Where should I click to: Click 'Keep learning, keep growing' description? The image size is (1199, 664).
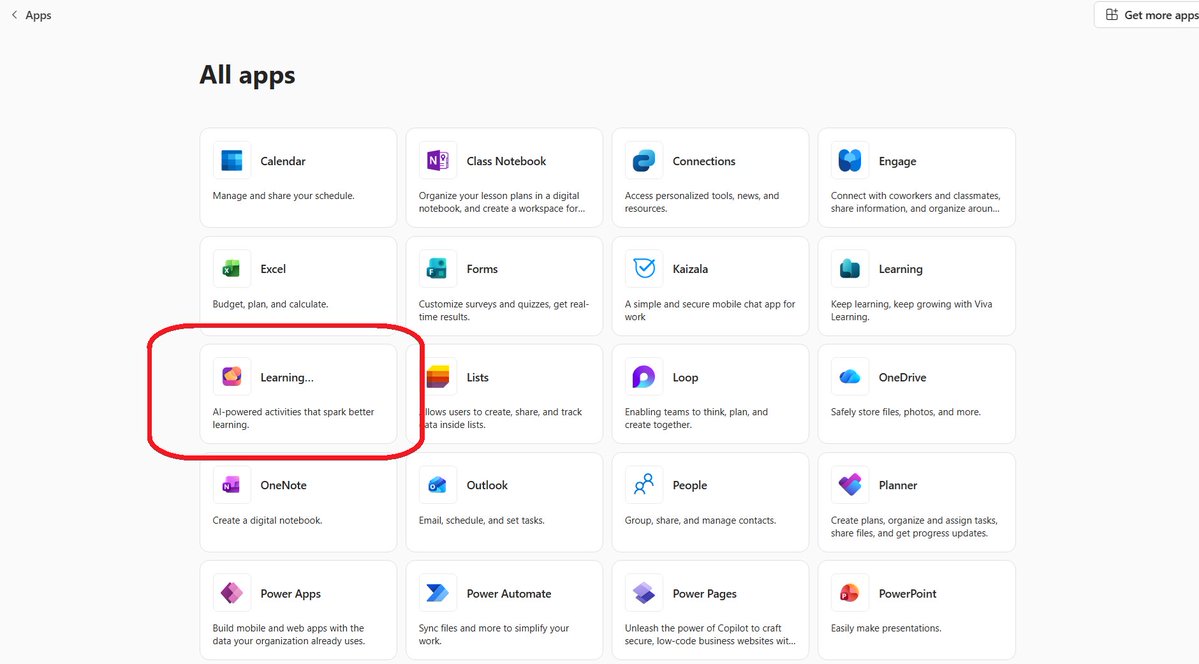tap(911, 310)
